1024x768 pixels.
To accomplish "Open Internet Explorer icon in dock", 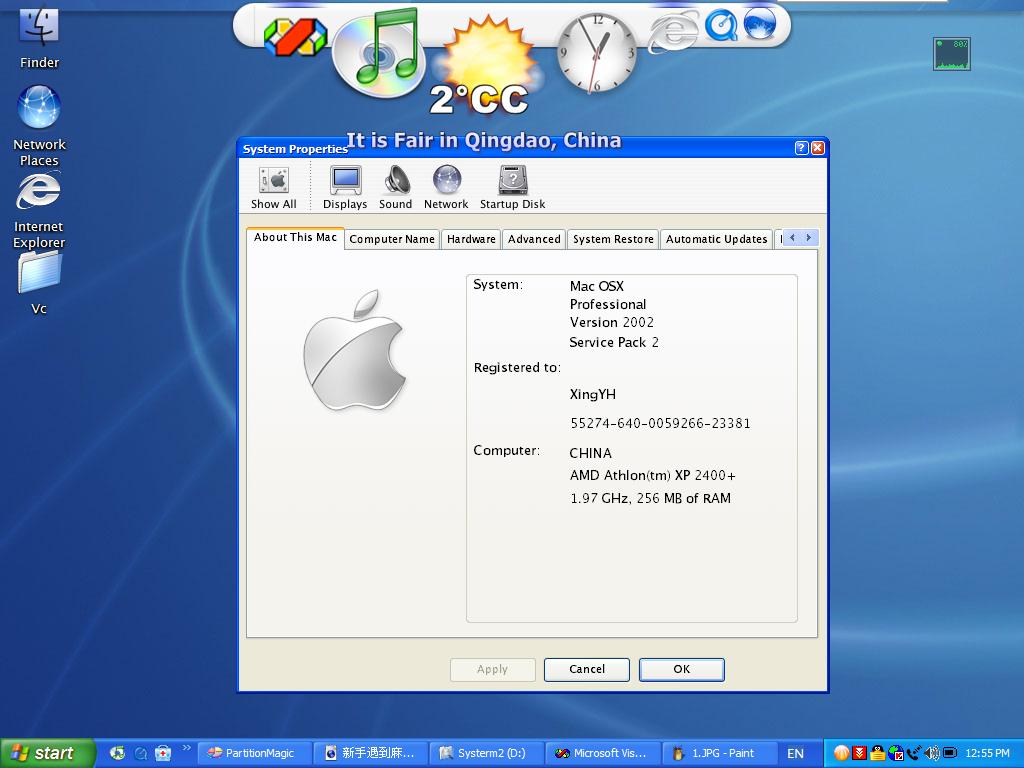I will 674,32.
